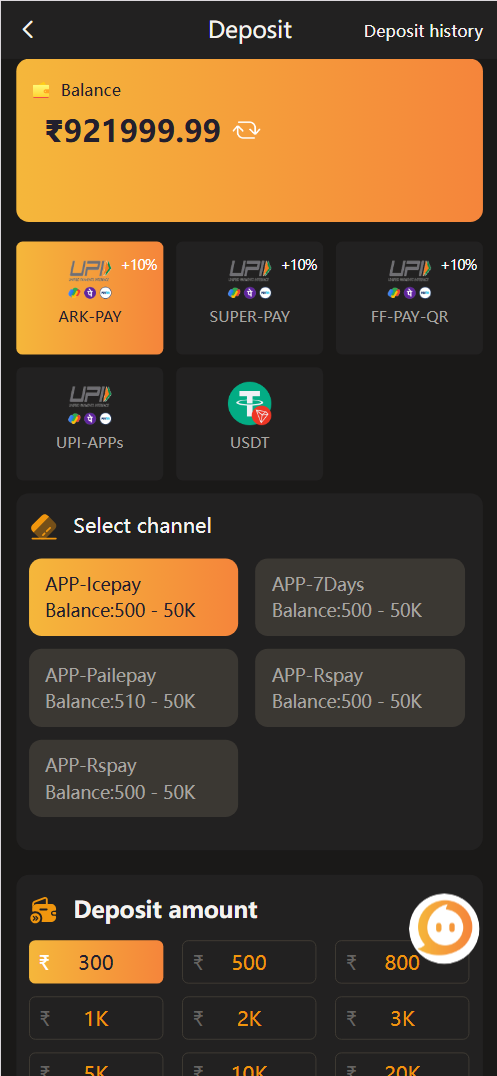Choose the UPI-APPs payment method
497x1076 pixels.
(x=90, y=423)
